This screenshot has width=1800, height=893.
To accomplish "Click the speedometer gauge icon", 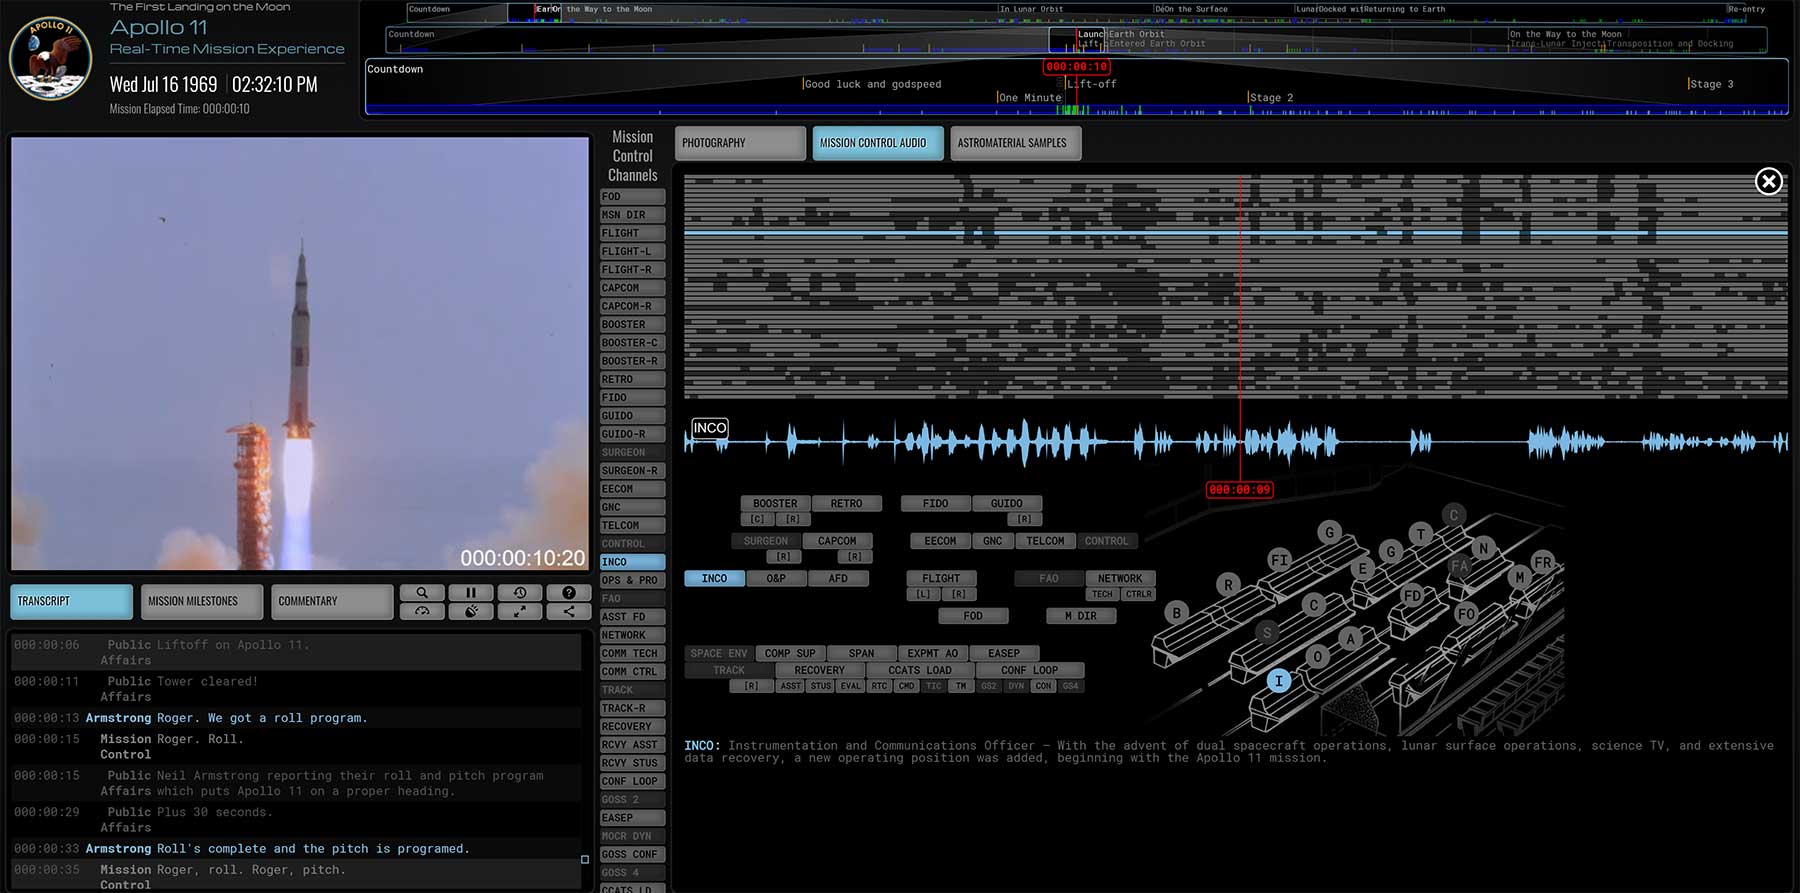I will (x=422, y=611).
